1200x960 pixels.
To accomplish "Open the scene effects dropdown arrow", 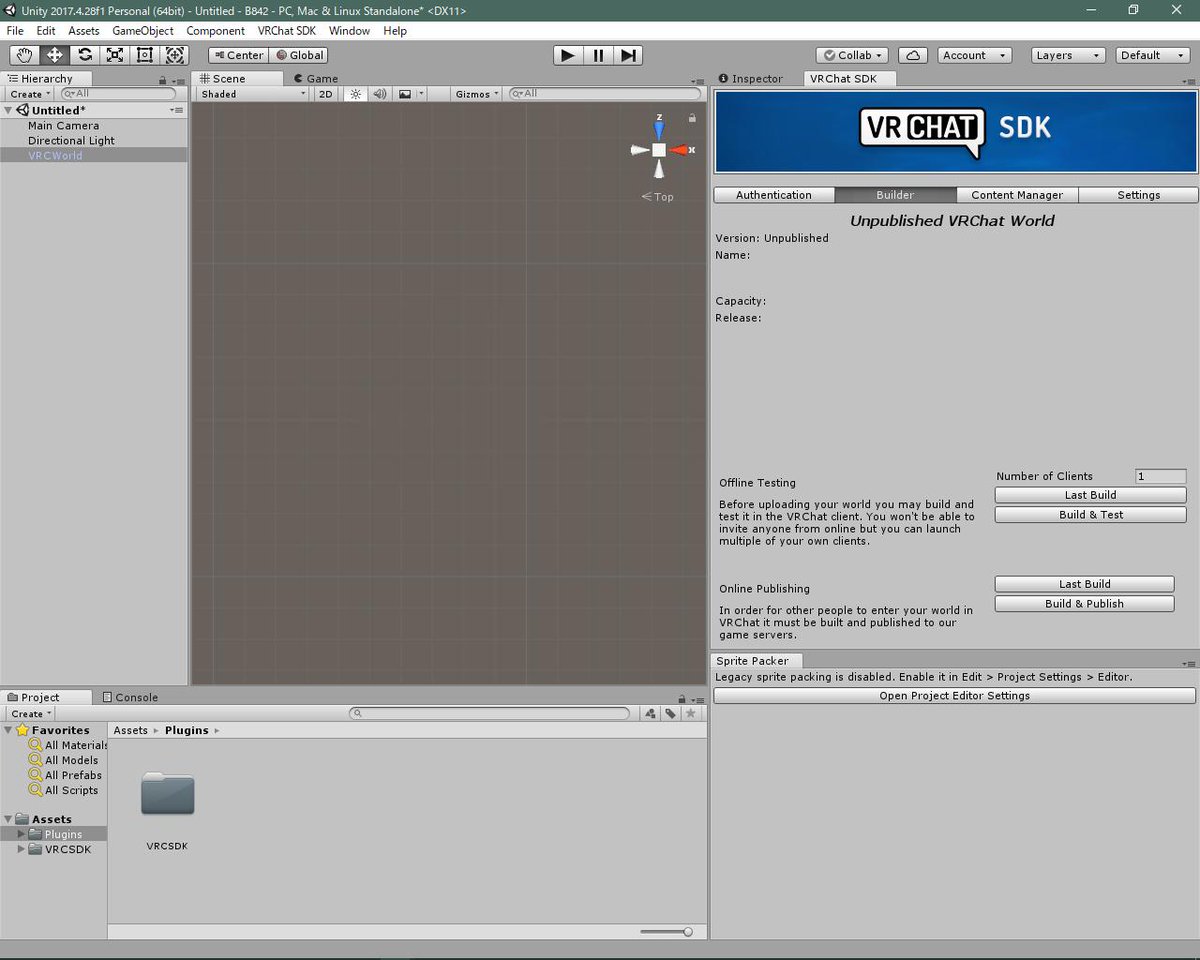I will coord(421,94).
